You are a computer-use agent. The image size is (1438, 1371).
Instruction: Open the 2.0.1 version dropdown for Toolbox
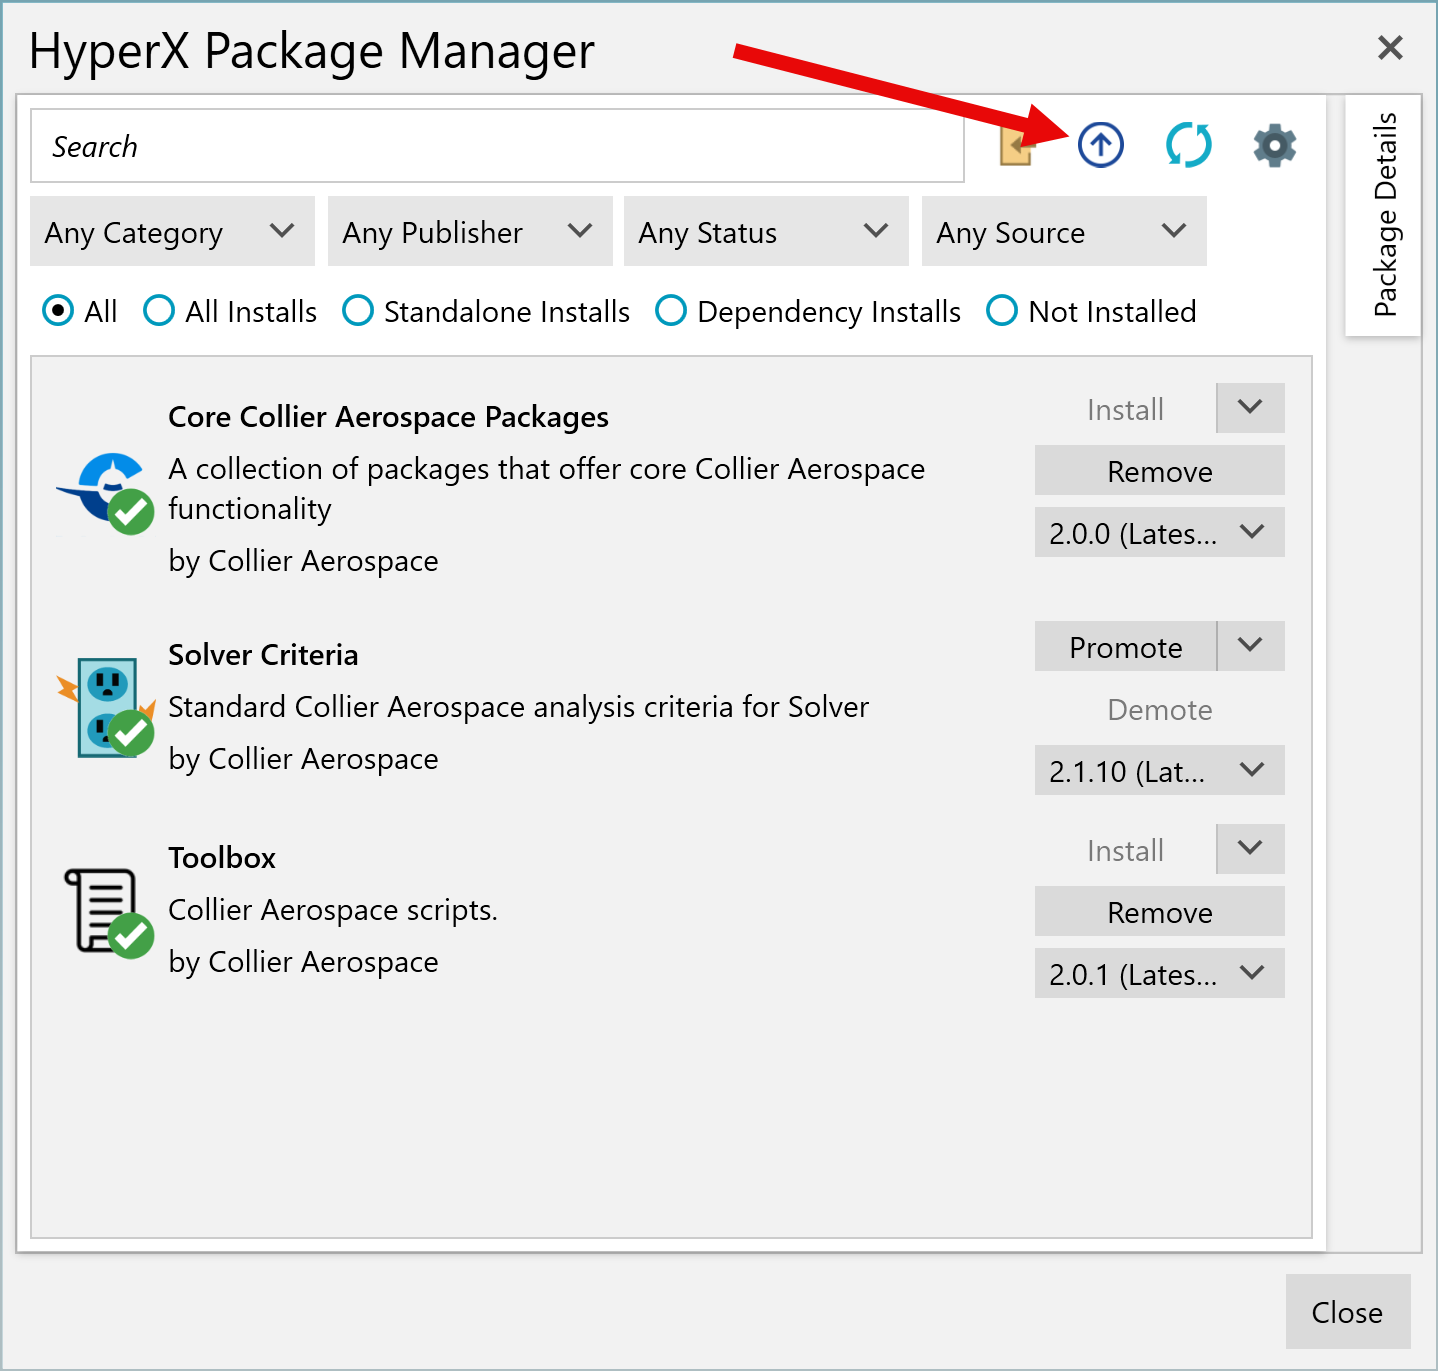click(x=1159, y=973)
